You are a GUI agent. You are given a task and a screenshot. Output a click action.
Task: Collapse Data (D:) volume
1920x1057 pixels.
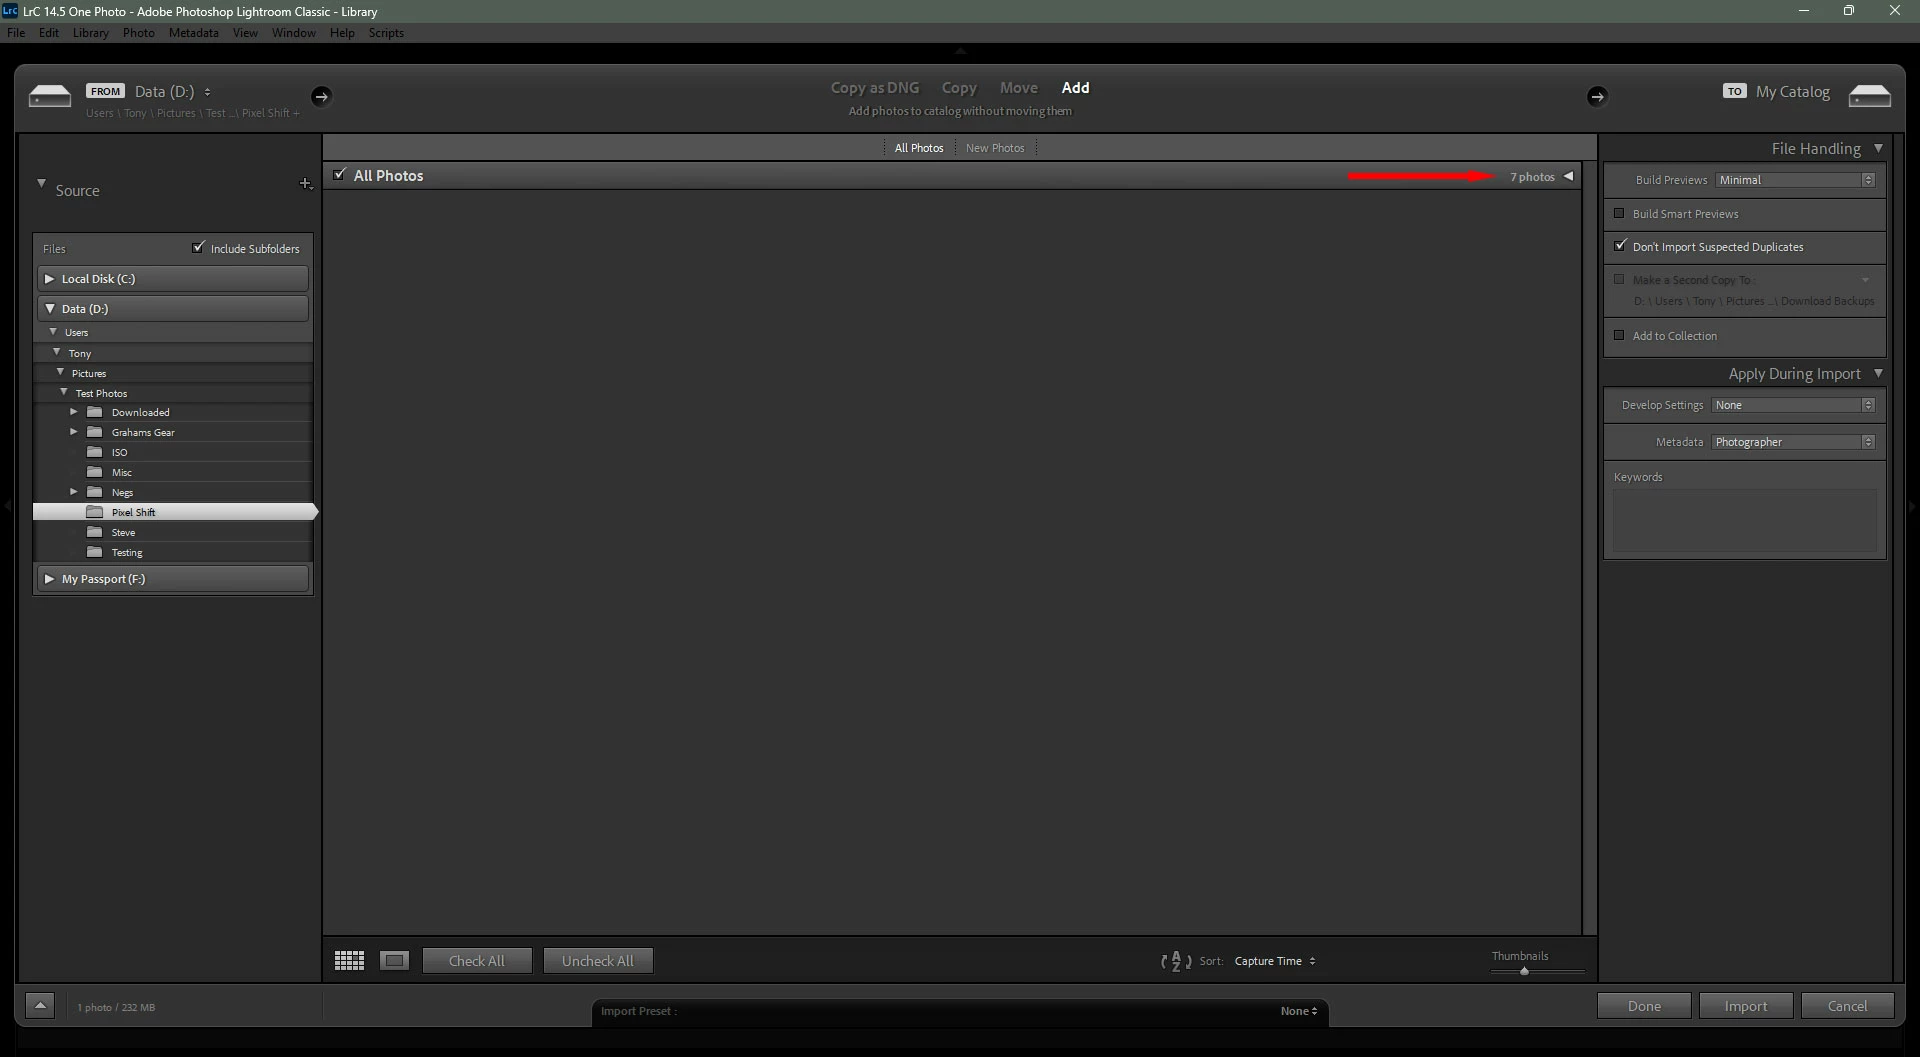[x=49, y=309]
